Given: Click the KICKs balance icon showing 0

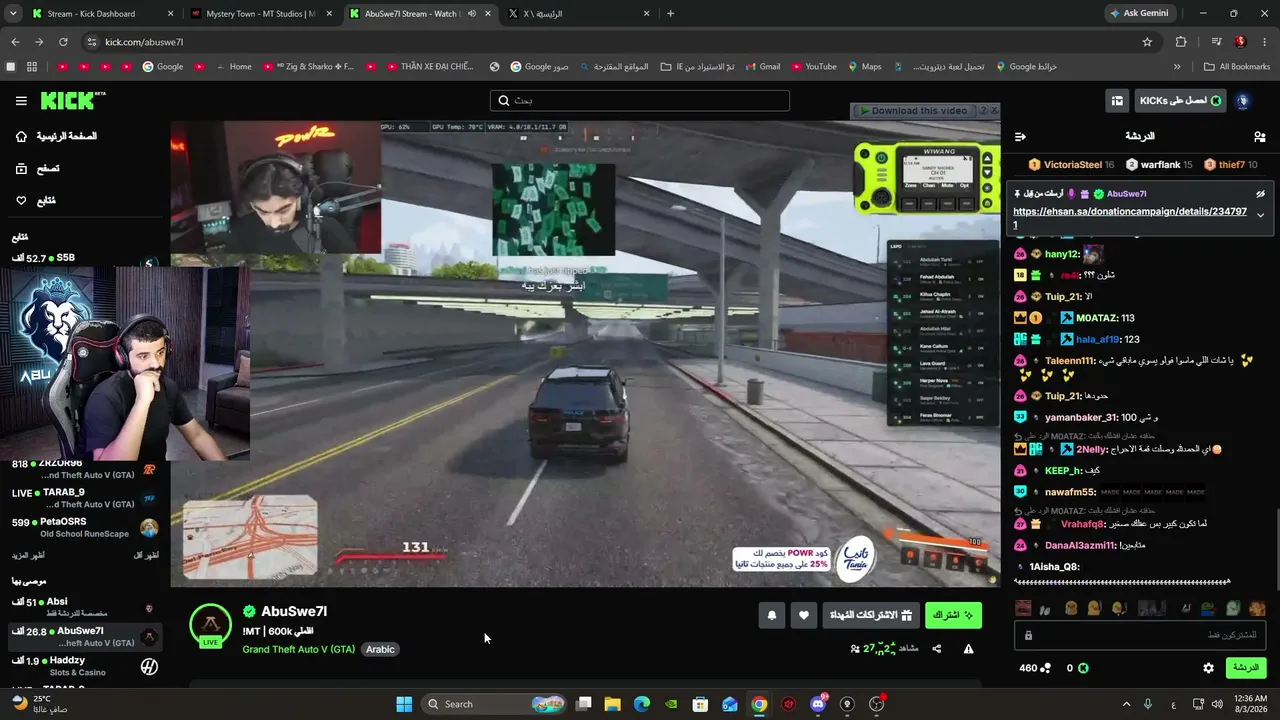Looking at the screenshot, I should [x=1078, y=668].
